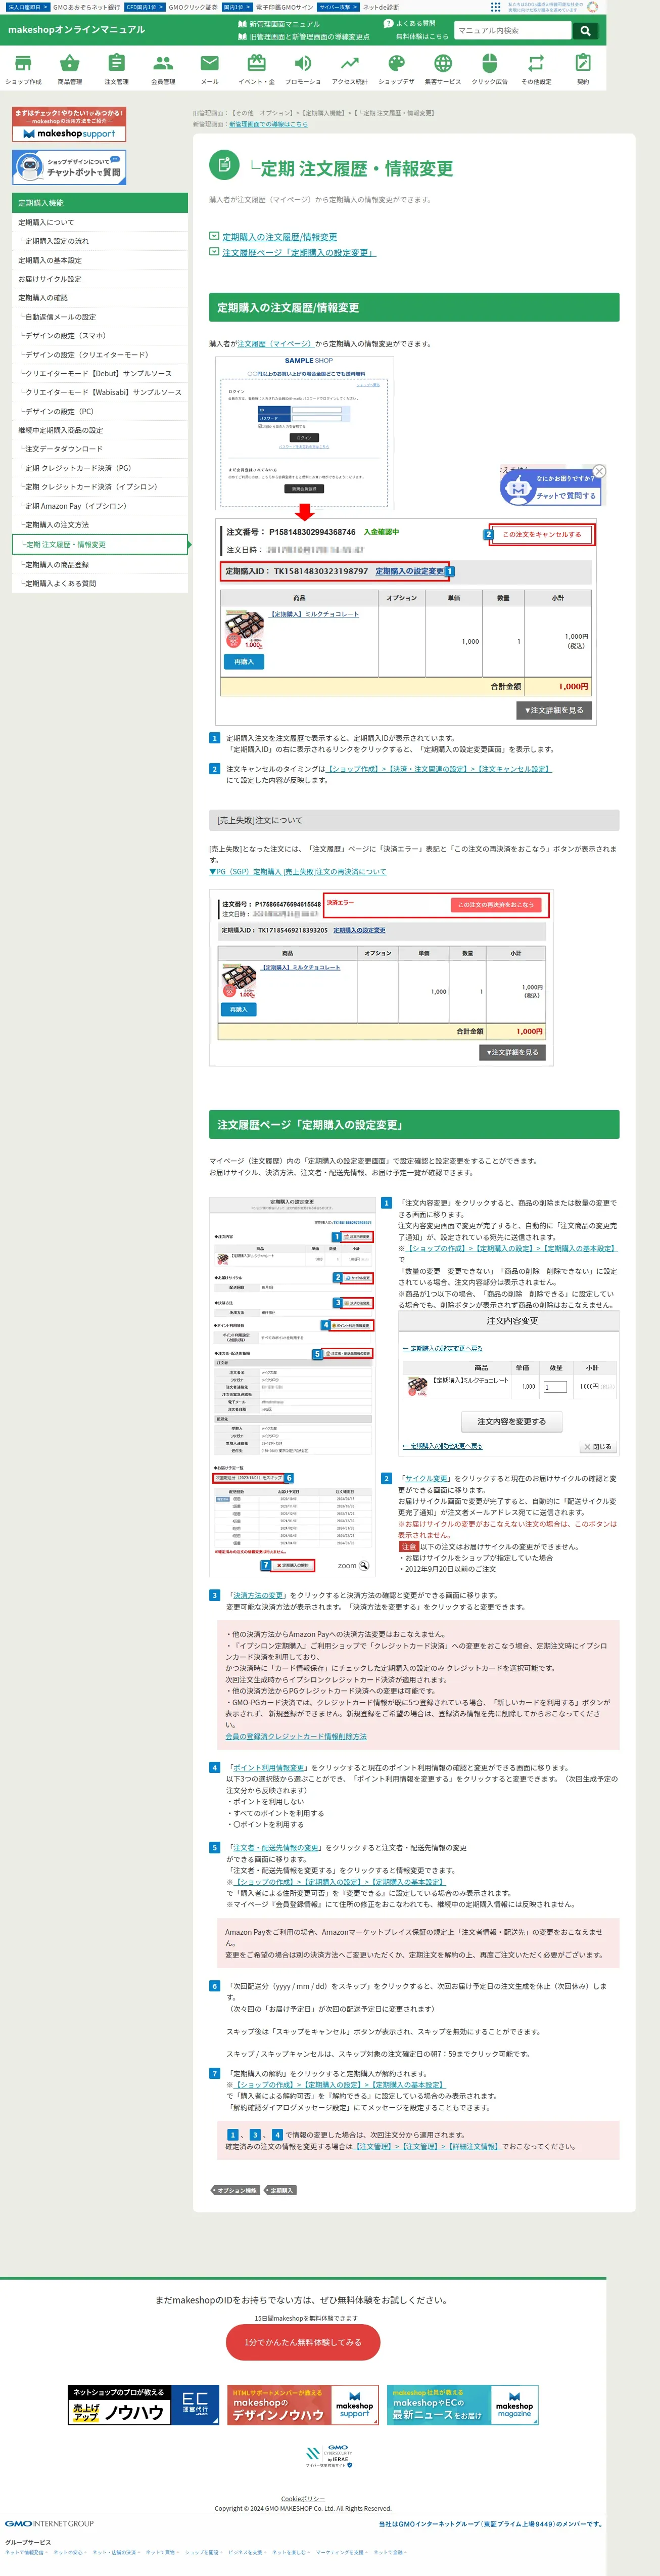This screenshot has width=660, height=2576.
Task: Open クリエイターモード【Wabisabi】サンプルソース item
Action: [x=100, y=392]
